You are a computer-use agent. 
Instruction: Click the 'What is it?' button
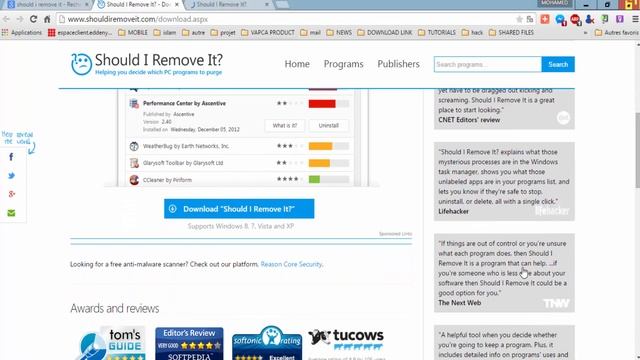pos(284,125)
